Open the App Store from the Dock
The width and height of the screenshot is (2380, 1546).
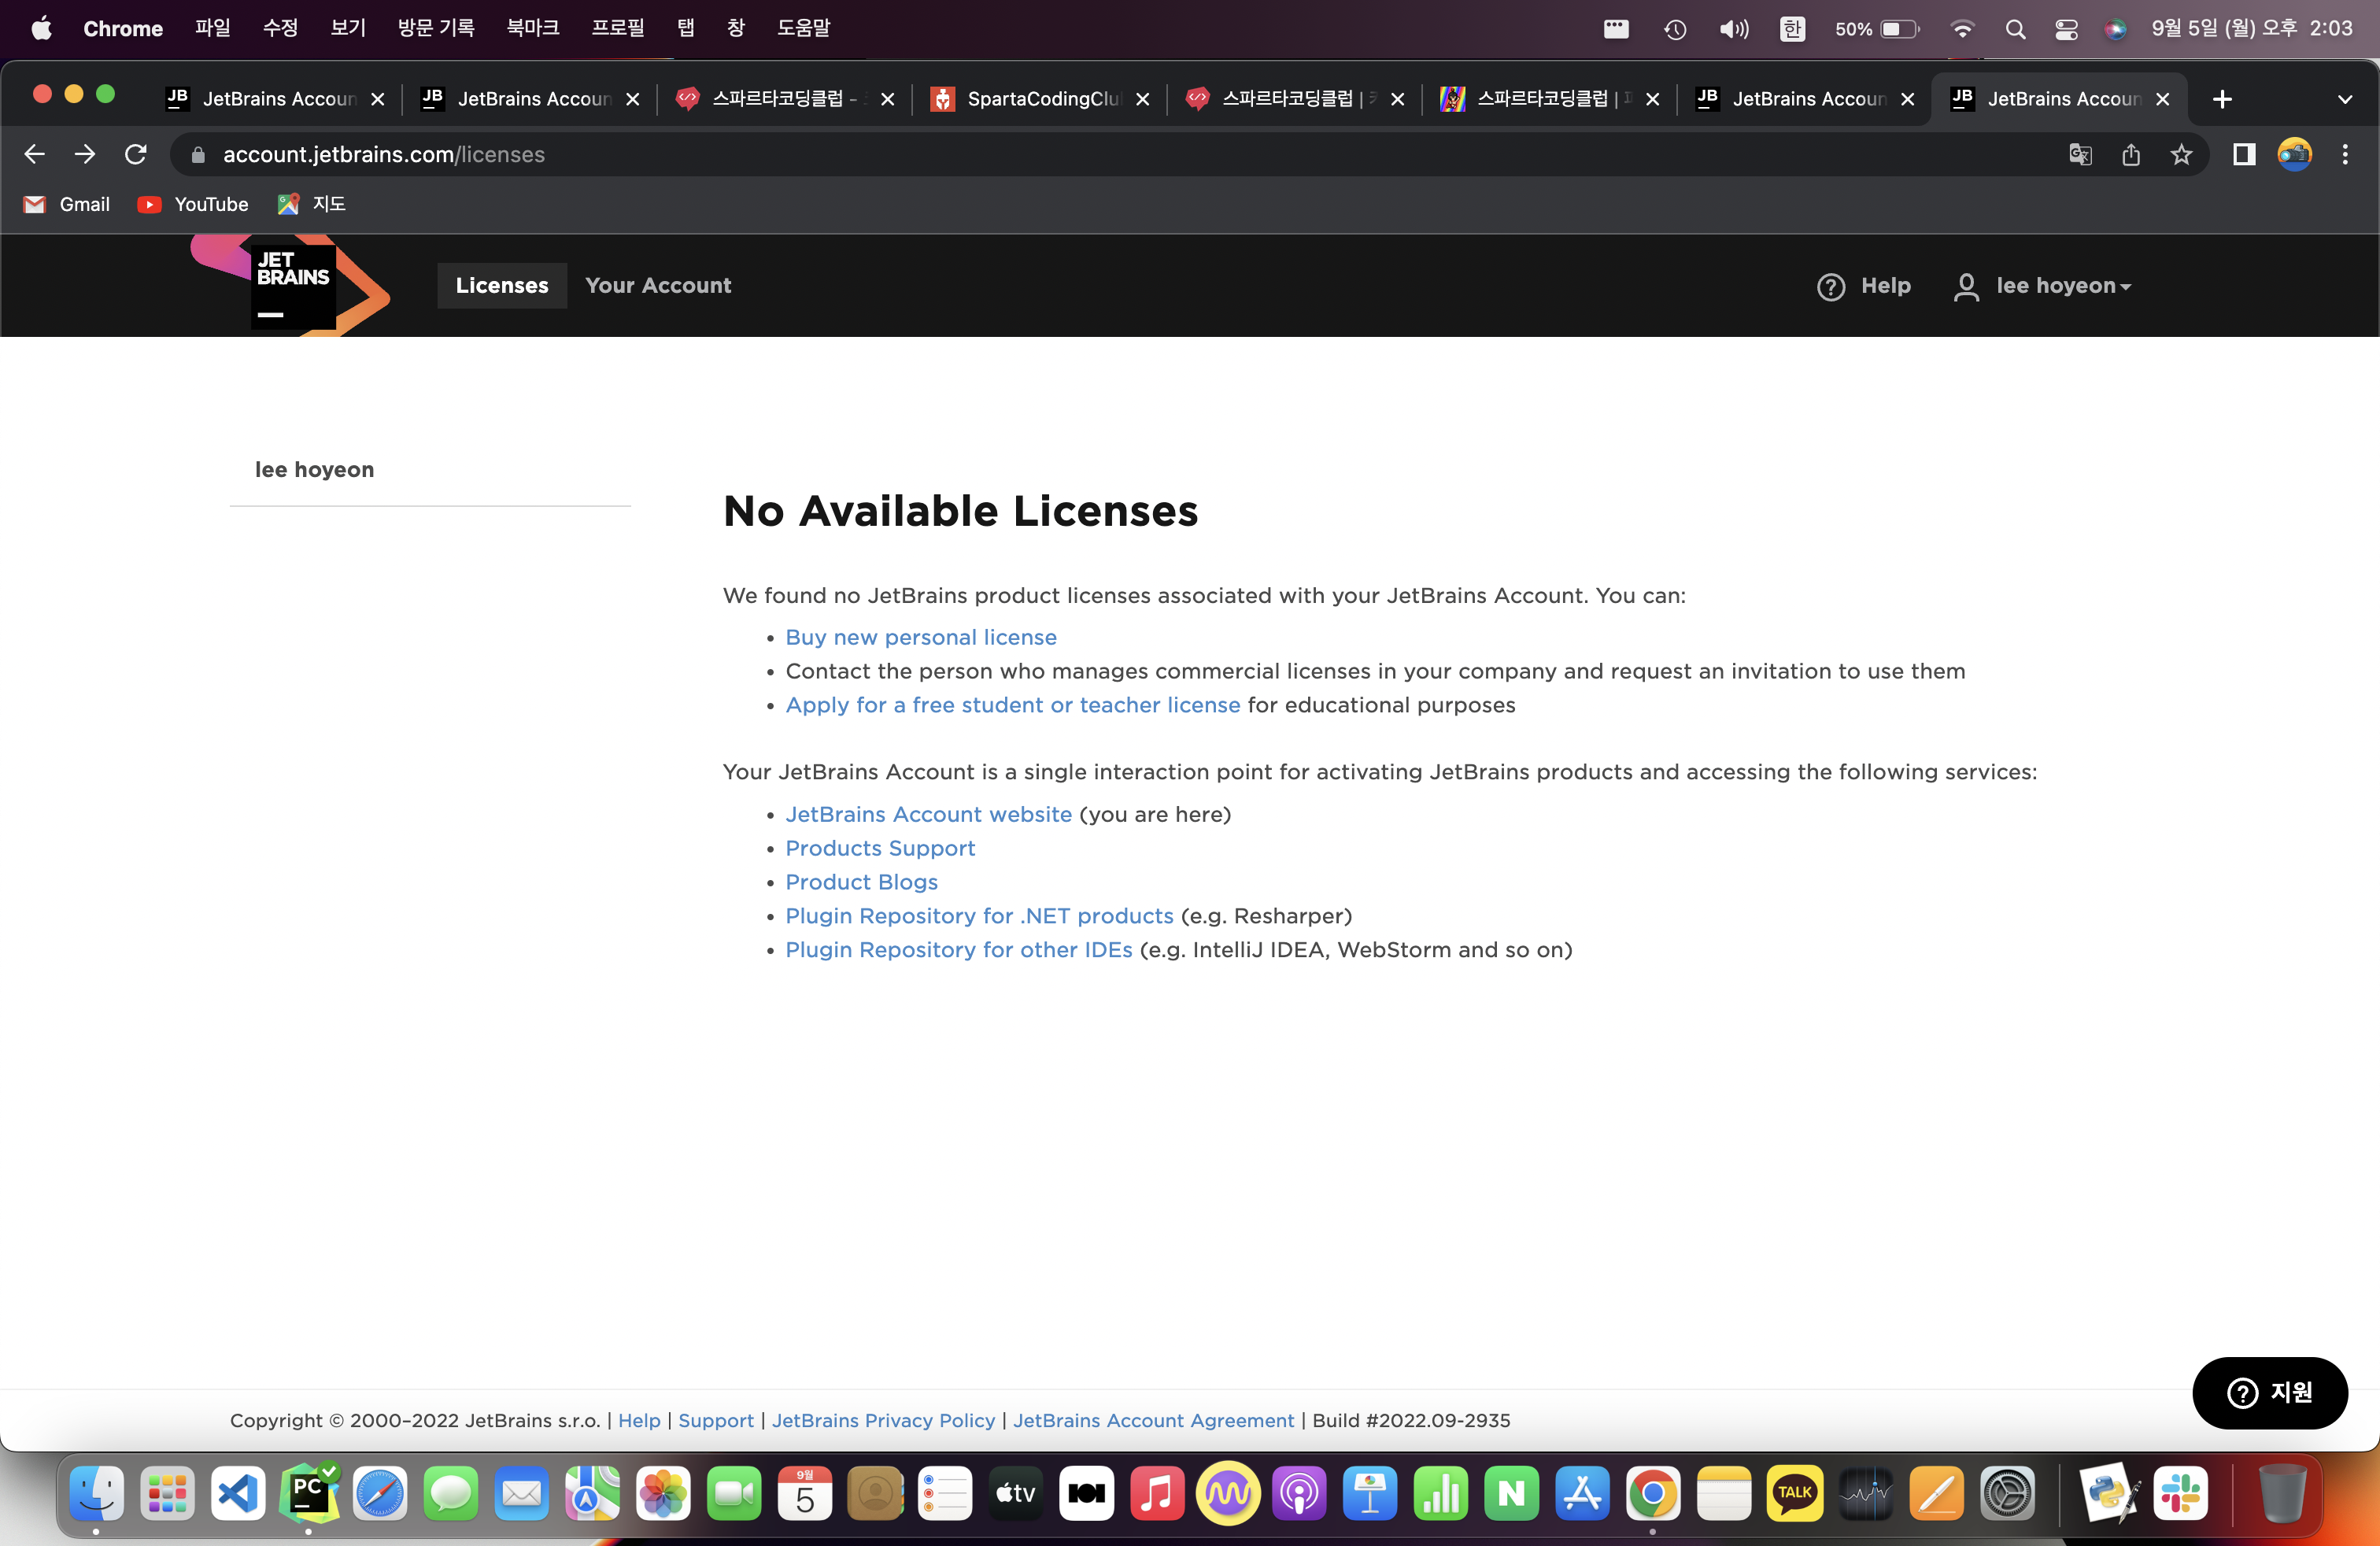(x=1582, y=1493)
